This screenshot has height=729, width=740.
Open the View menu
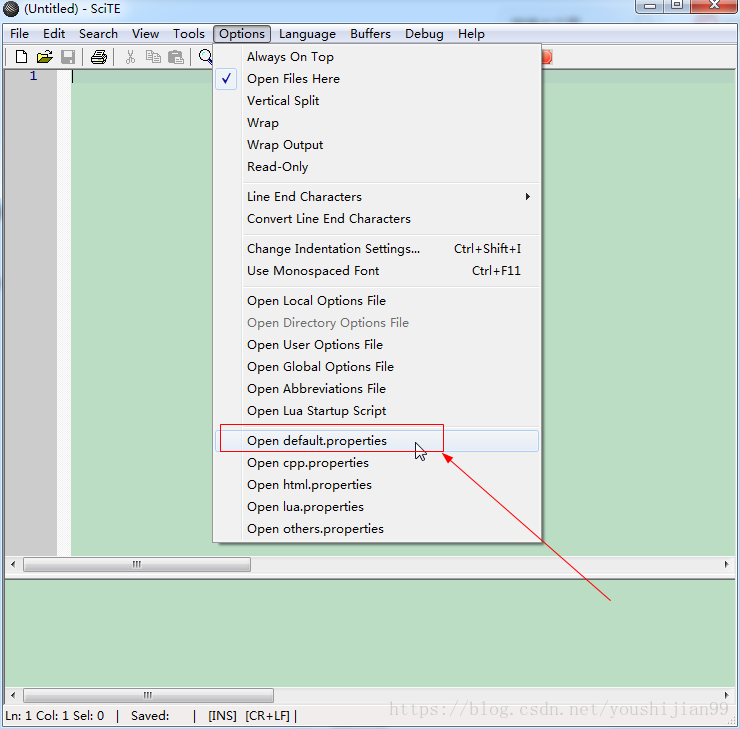coord(145,34)
